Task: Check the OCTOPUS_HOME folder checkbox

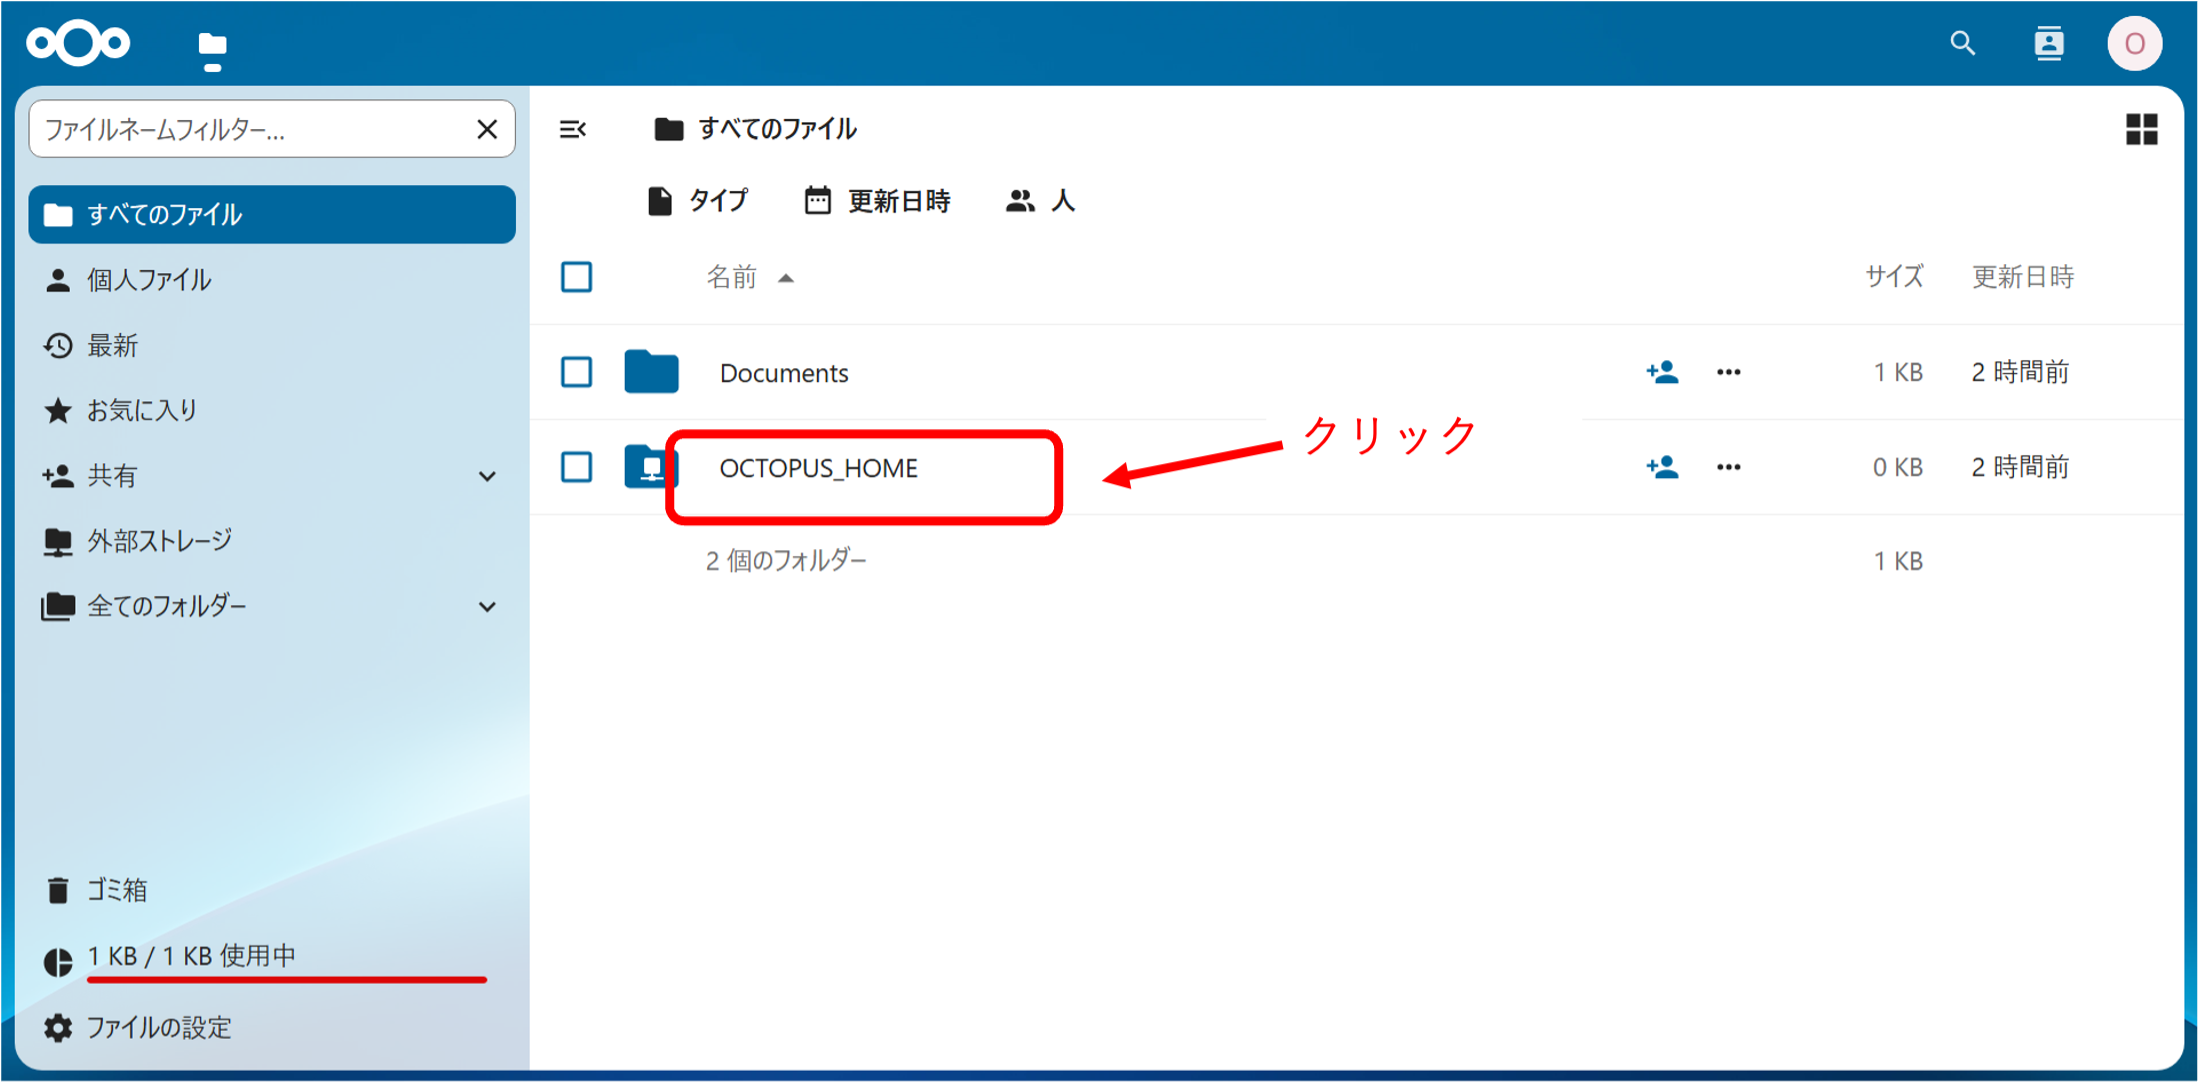Action: click(x=576, y=467)
